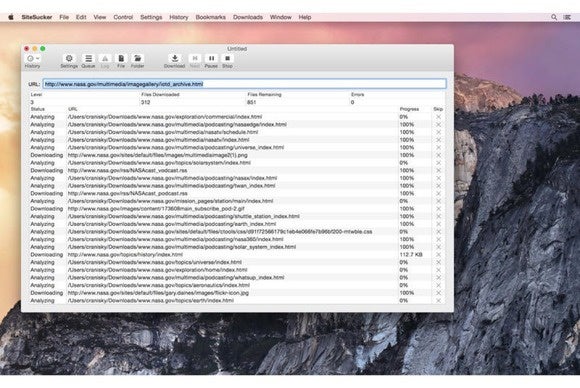Screen dimensions: 580x388
Task: Skip the exploration/home/index.html row
Action: (438, 270)
